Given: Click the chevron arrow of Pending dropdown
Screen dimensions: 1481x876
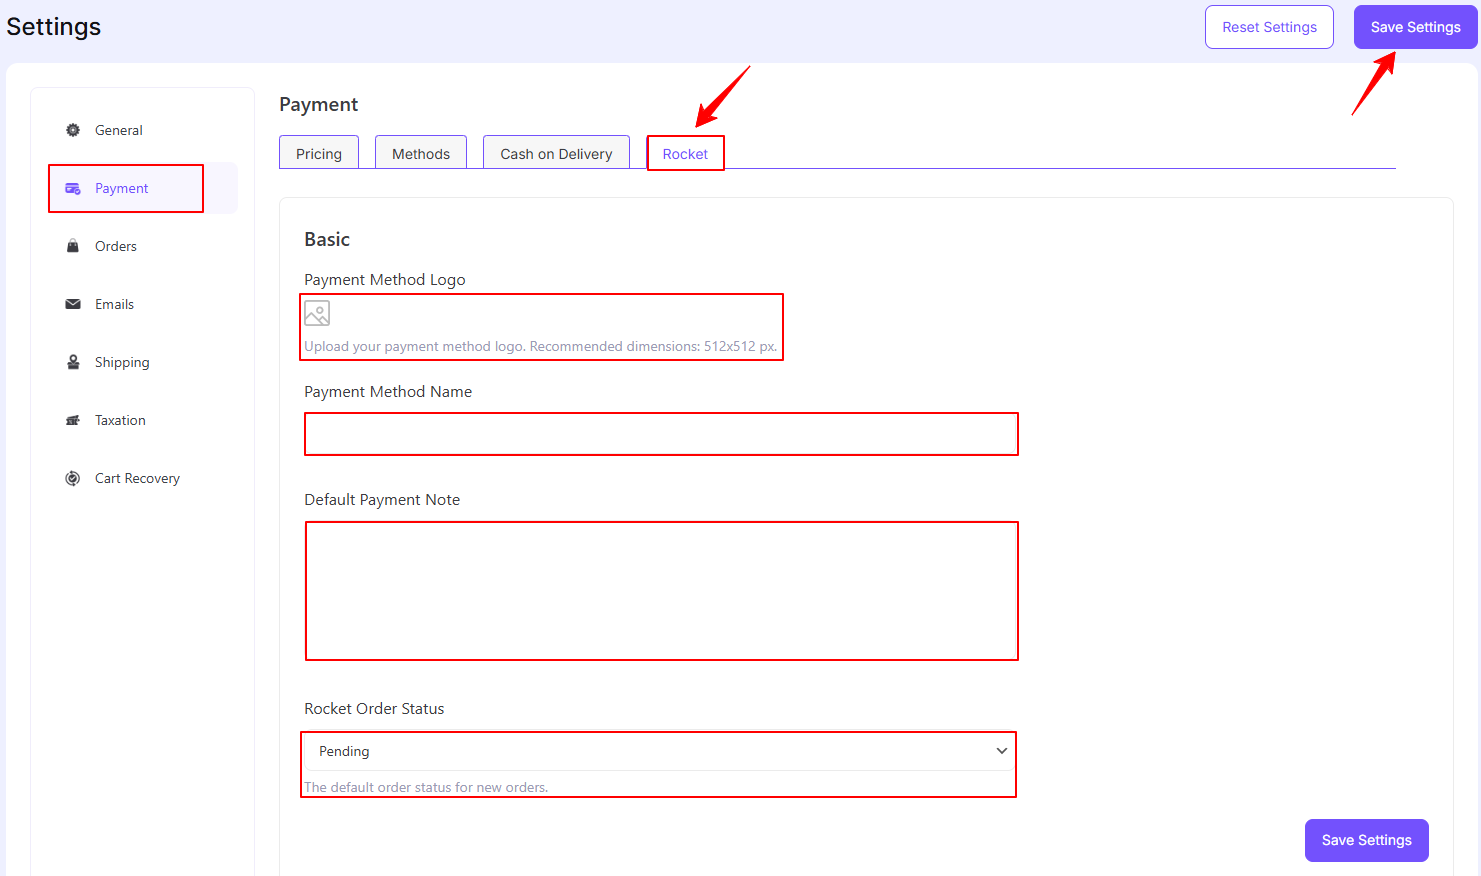Looking at the screenshot, I should point(1001,751).
